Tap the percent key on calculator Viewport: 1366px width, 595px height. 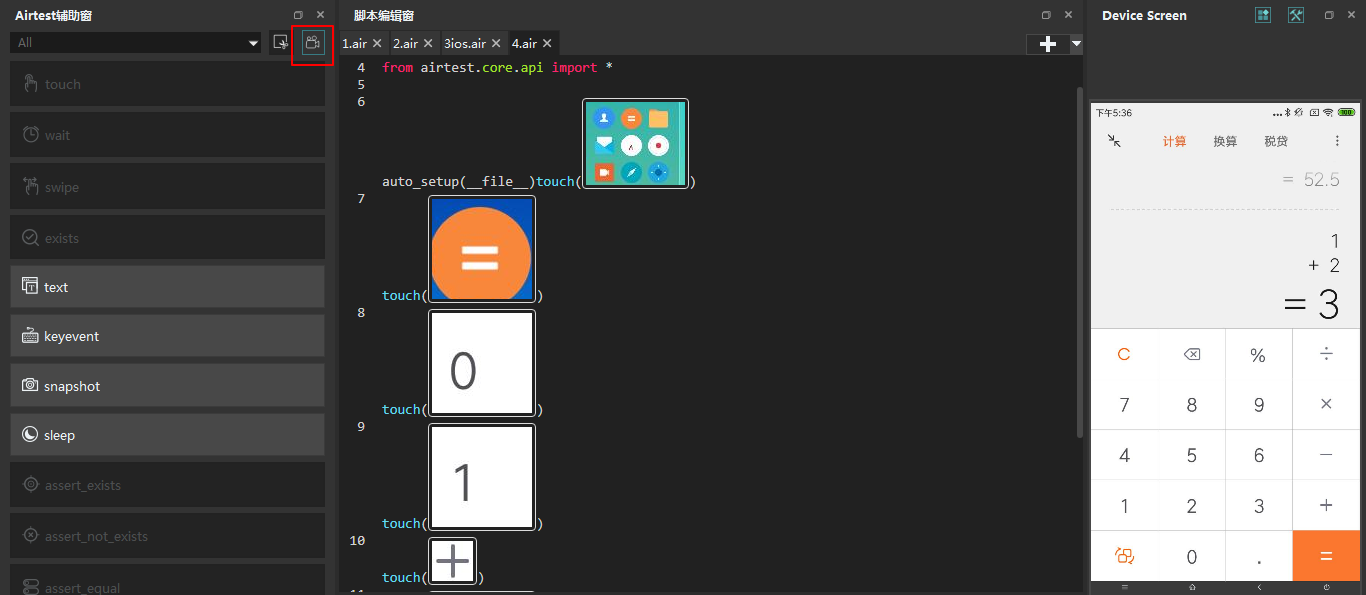(1258, 354)
